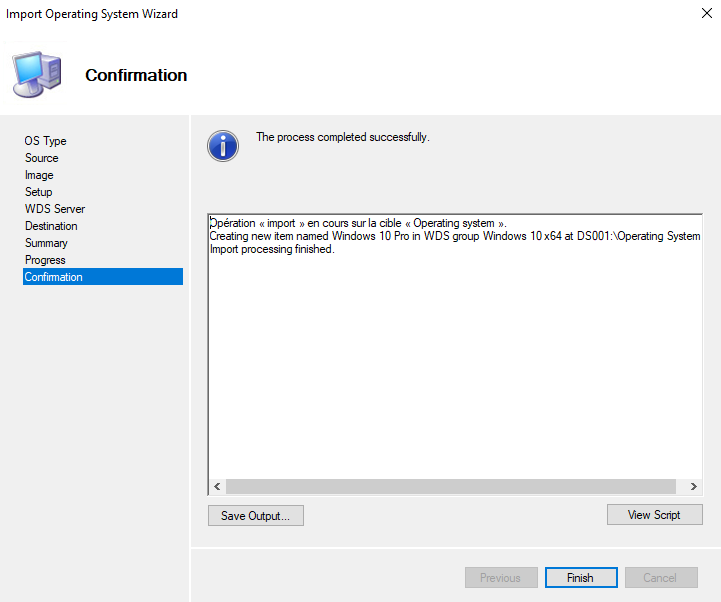Click the output scrollbar right arrow
This screenshot has height=602, width=721.
click(x=693, y=486)
